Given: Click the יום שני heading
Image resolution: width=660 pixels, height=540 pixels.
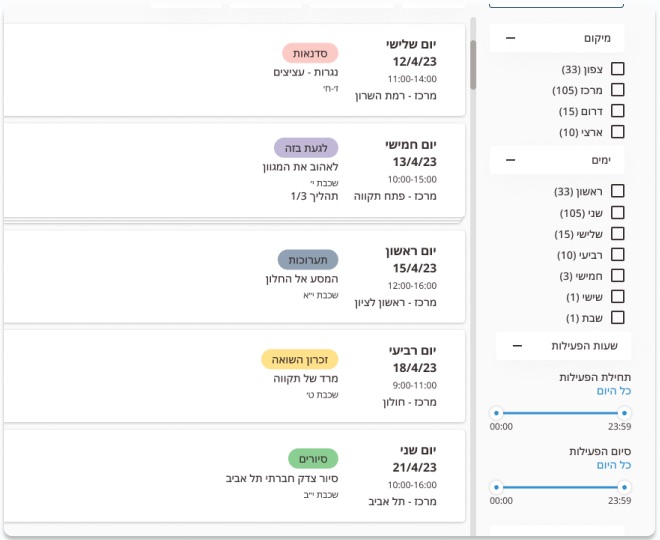Looking at the screenshot, I should pyautogui.click(x=418, y=450).
